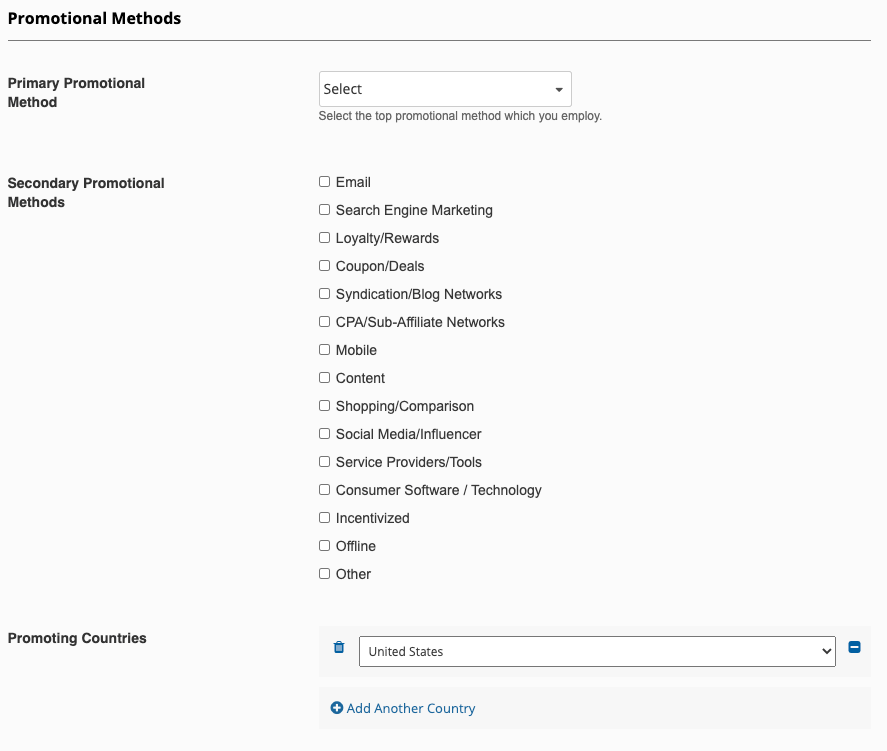Image resolution: width=887 pixels, height=751 pixels.
Task: Click the plus icon for adding a country
Action: point(337,708)
